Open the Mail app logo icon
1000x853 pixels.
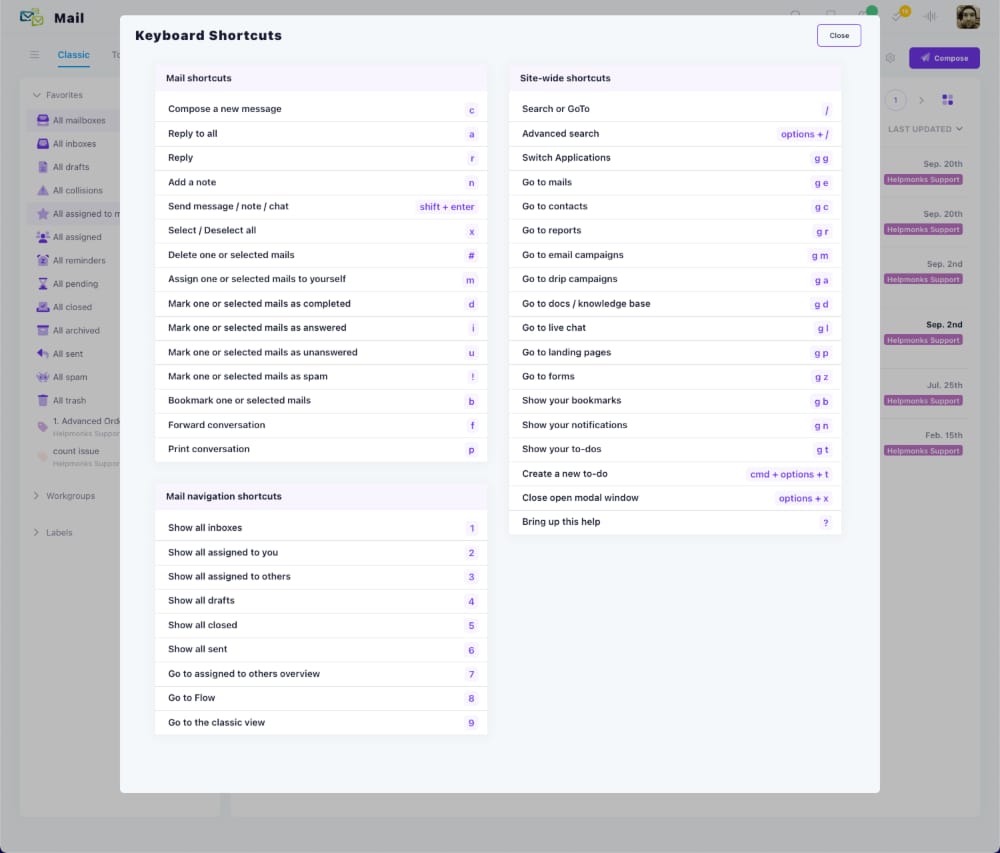[31, 17]
